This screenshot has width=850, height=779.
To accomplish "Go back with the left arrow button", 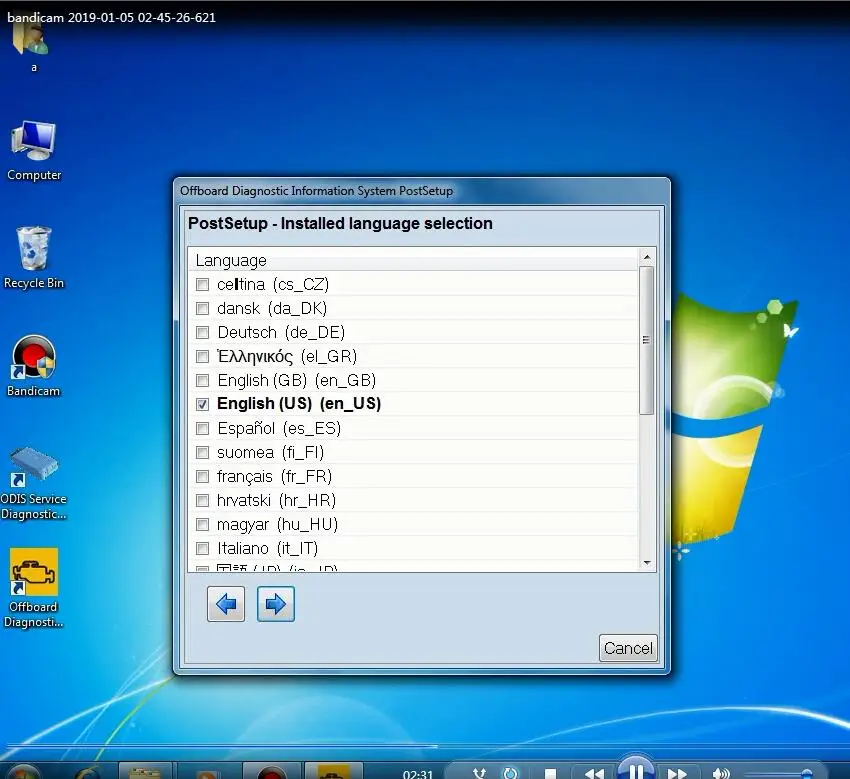I will pyautogui.click(x=226, y=604).
